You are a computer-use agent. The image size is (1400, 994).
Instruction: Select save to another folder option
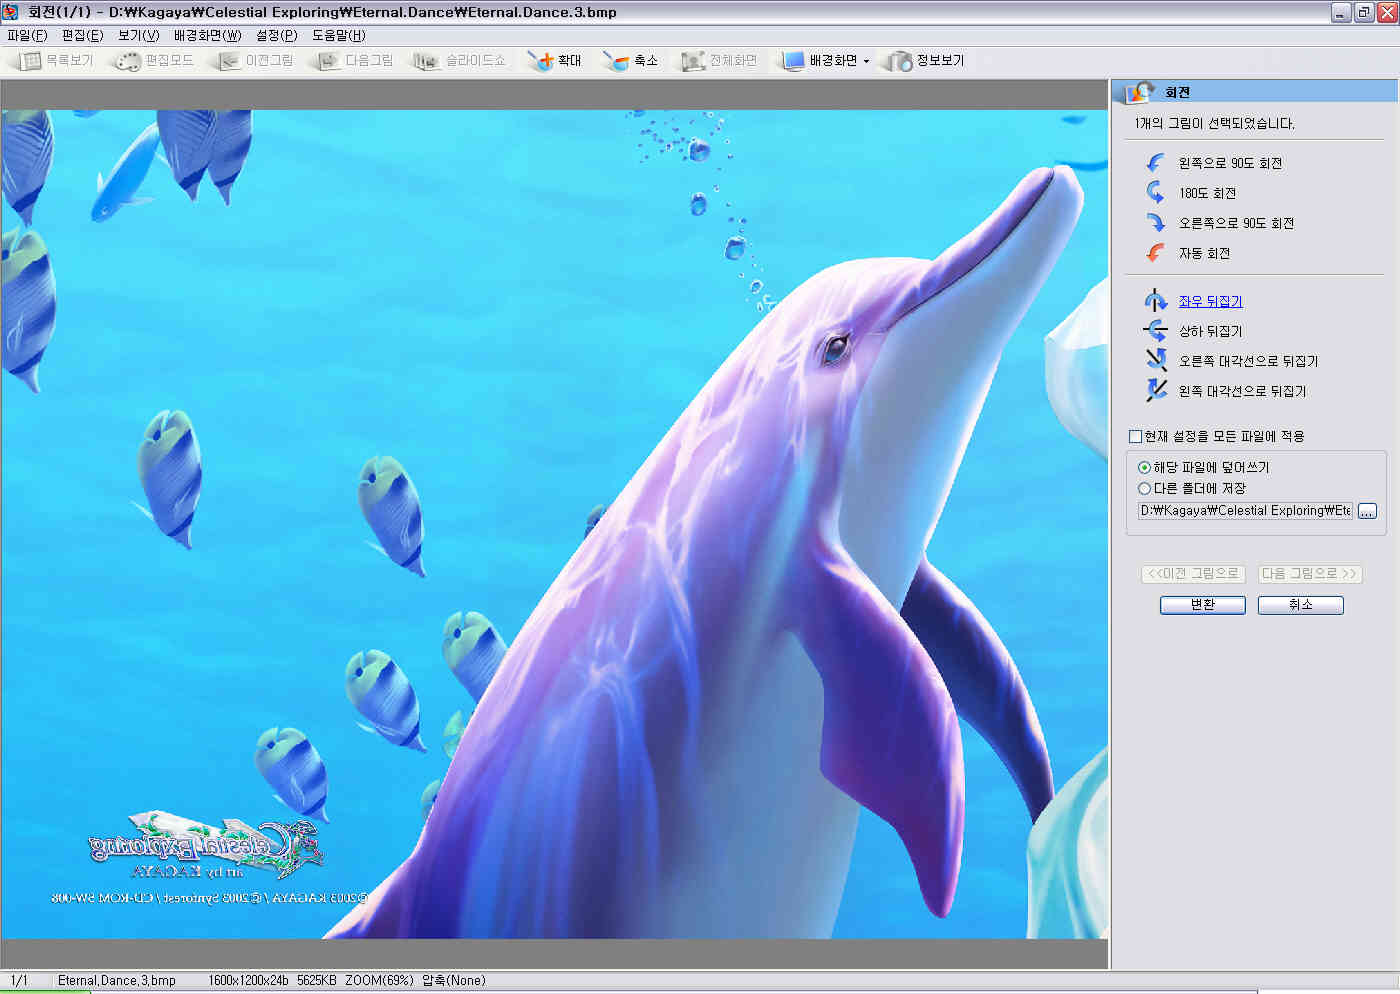(x=1144, y=489)
